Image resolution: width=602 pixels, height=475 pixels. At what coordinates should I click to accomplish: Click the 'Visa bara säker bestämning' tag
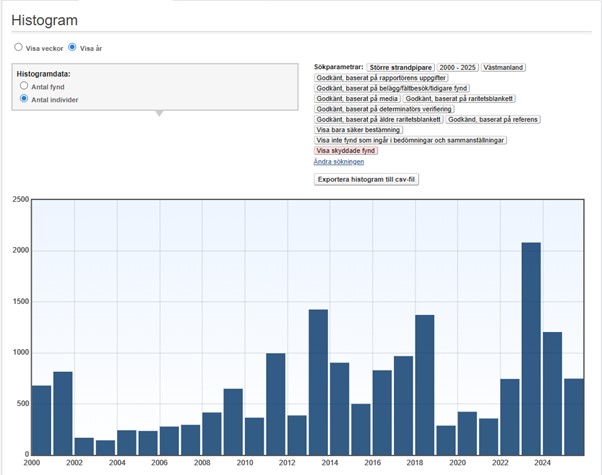click(359, 130)
